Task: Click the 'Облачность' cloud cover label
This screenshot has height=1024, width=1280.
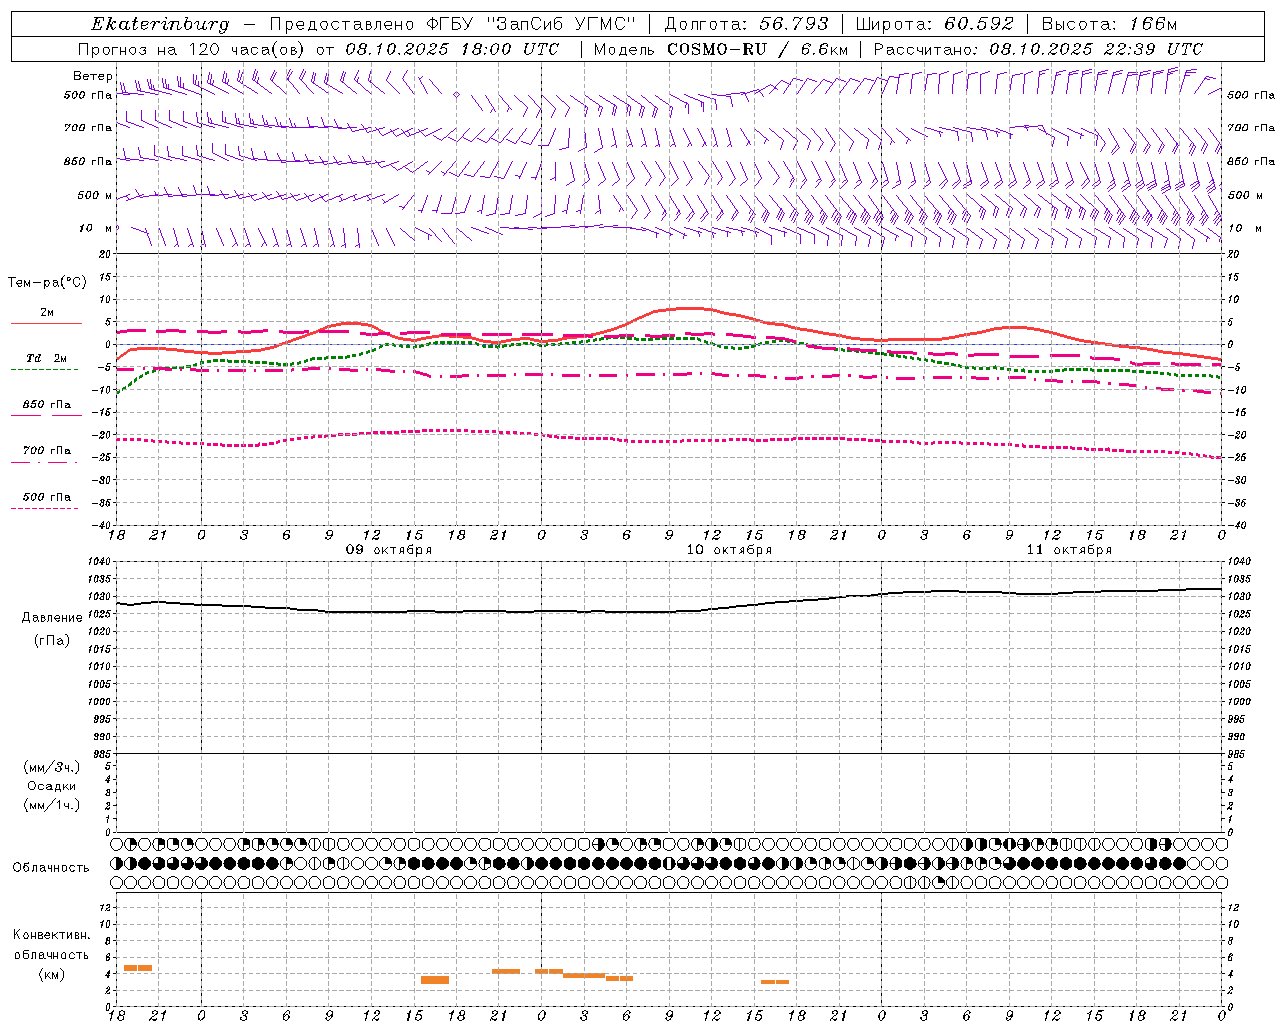Action: click(x=51, y=867)
